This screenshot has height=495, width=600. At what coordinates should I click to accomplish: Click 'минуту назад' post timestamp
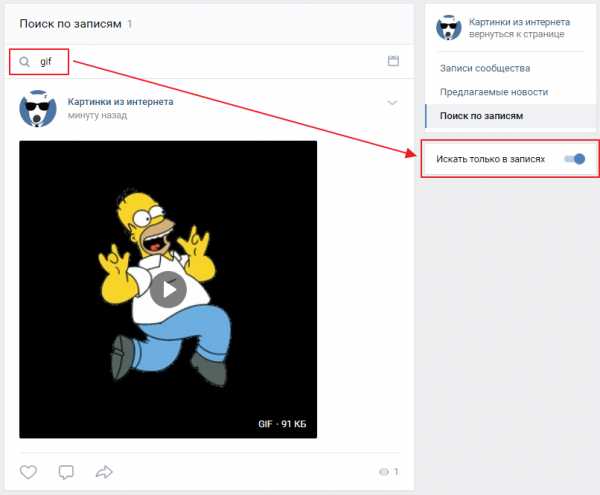[97, 115]
